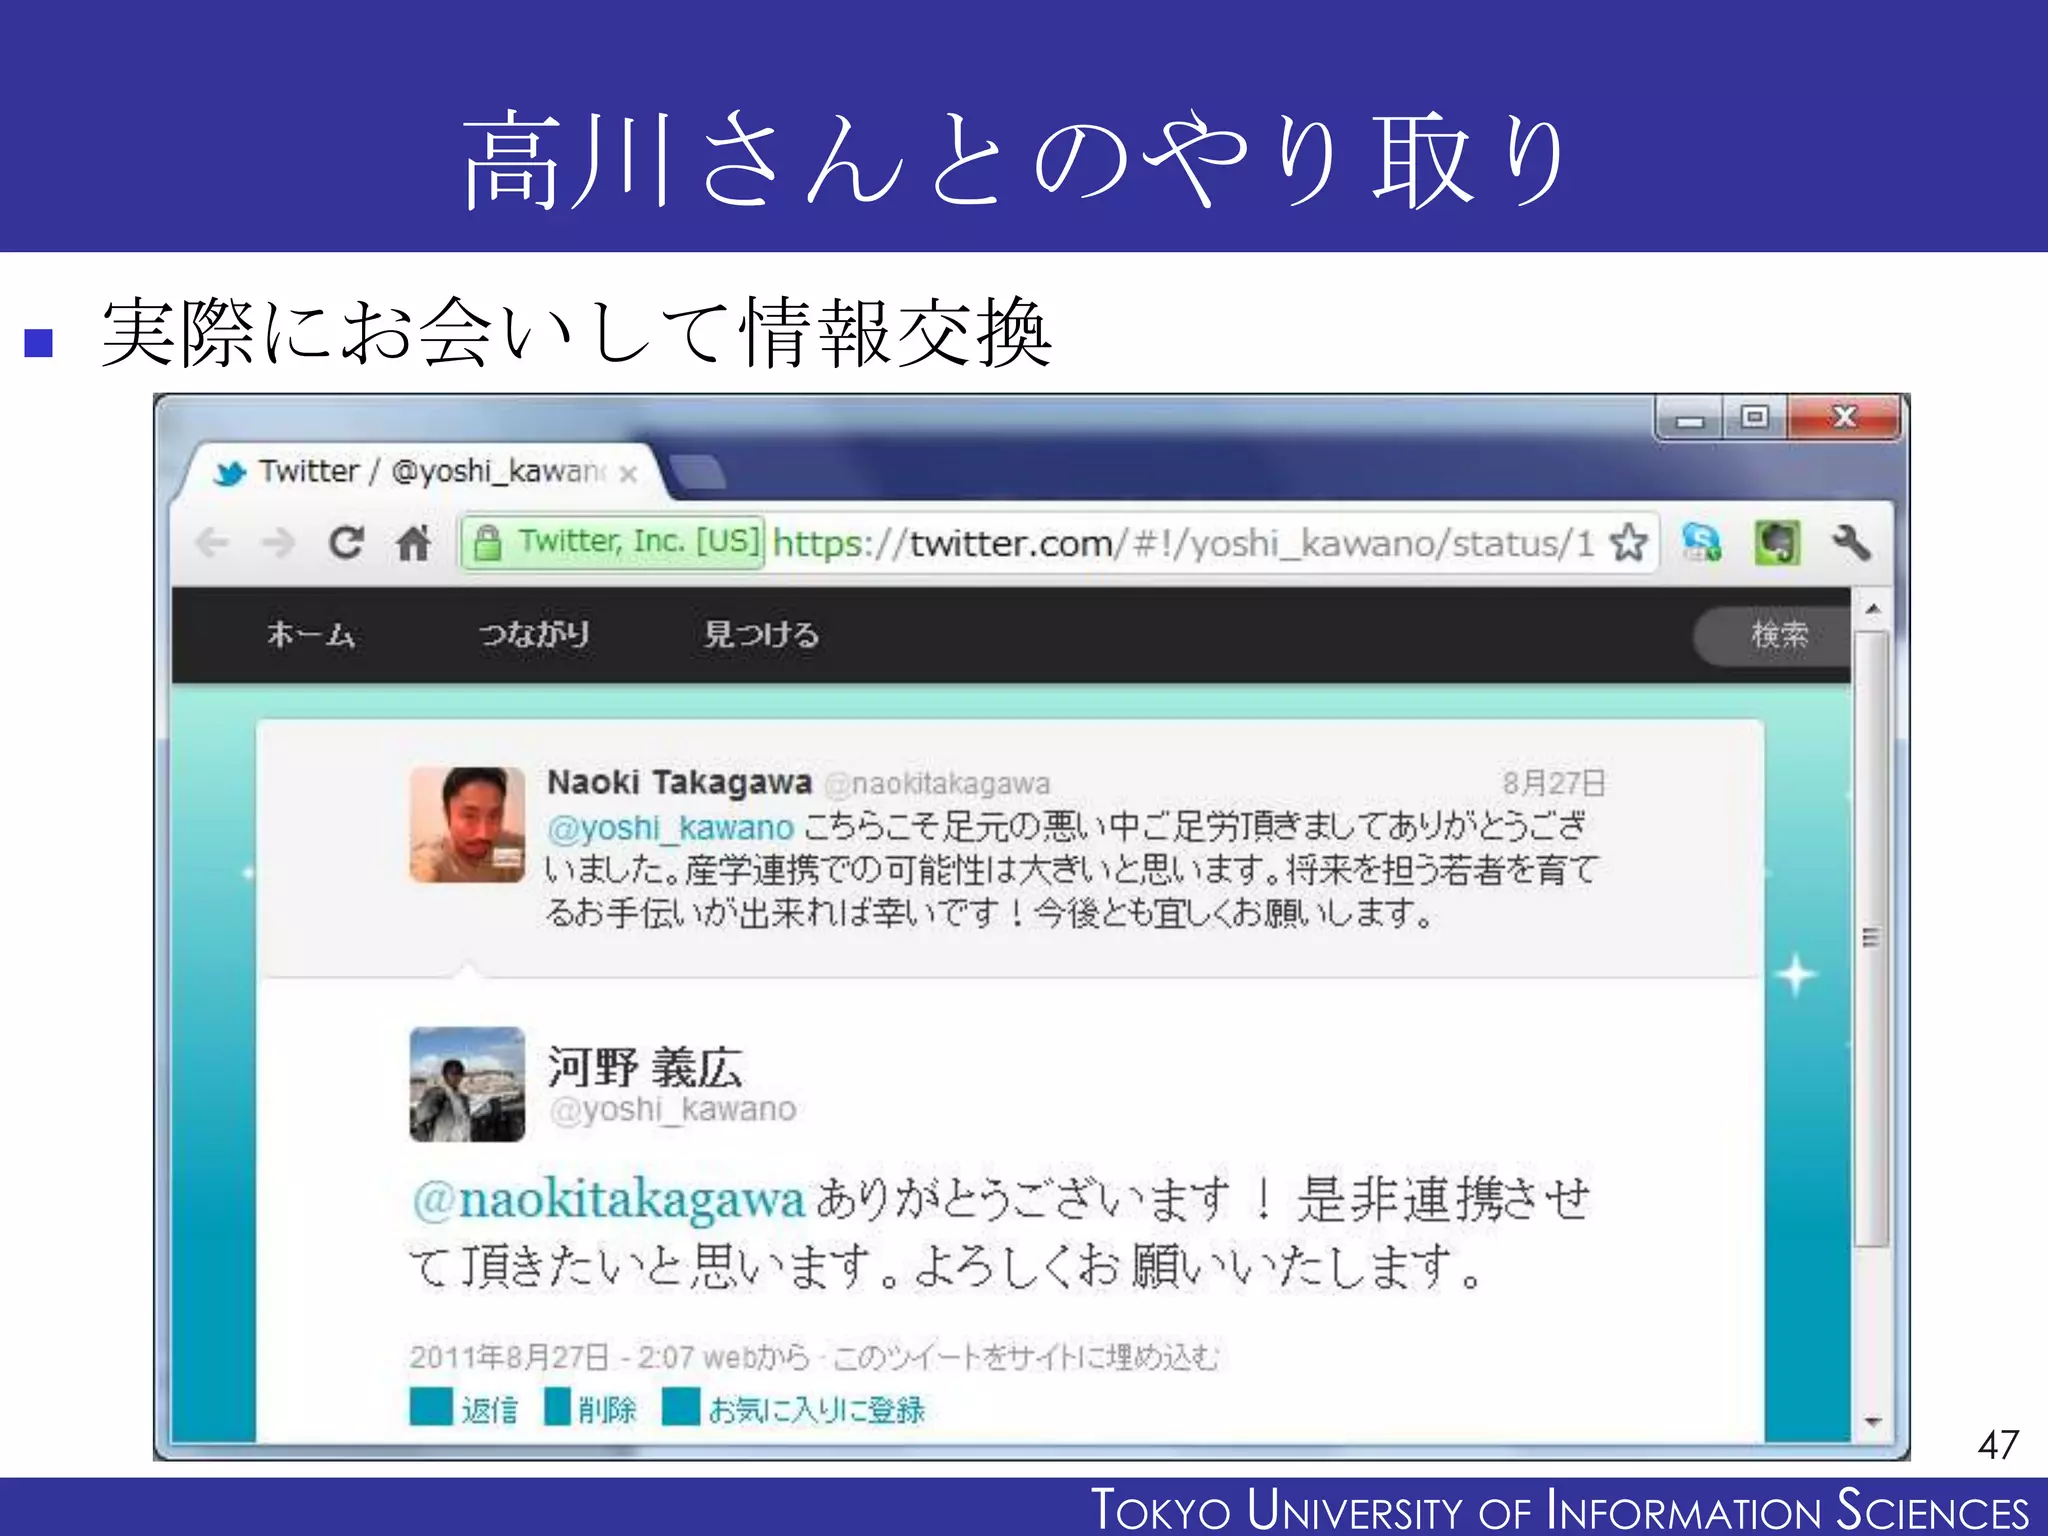
Task: Click お気に入りに登録 favorite button
Action: [794, 1408]
